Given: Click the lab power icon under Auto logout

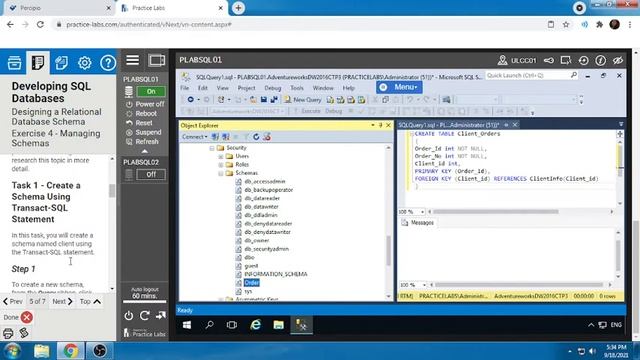Looking at the screenshot, I should click(129, 316).
